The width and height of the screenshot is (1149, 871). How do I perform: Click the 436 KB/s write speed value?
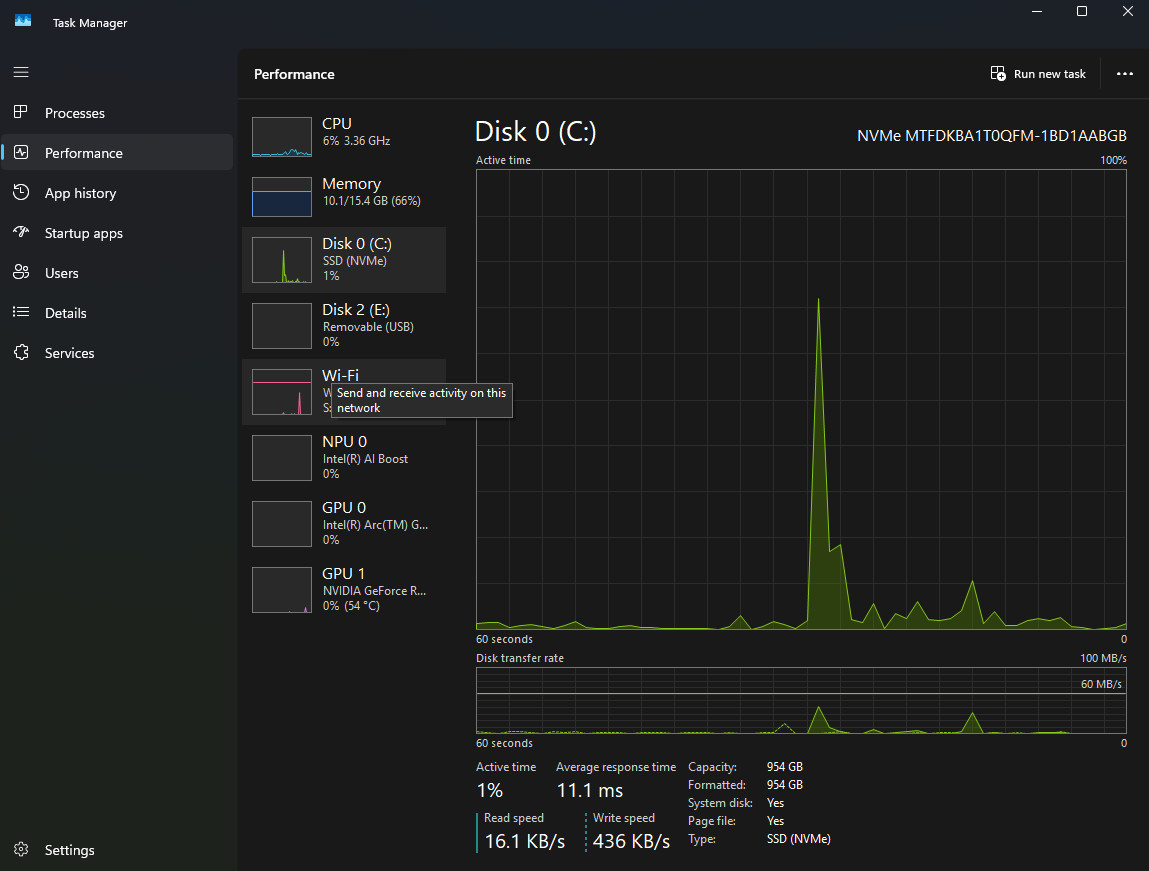point(631,841)
